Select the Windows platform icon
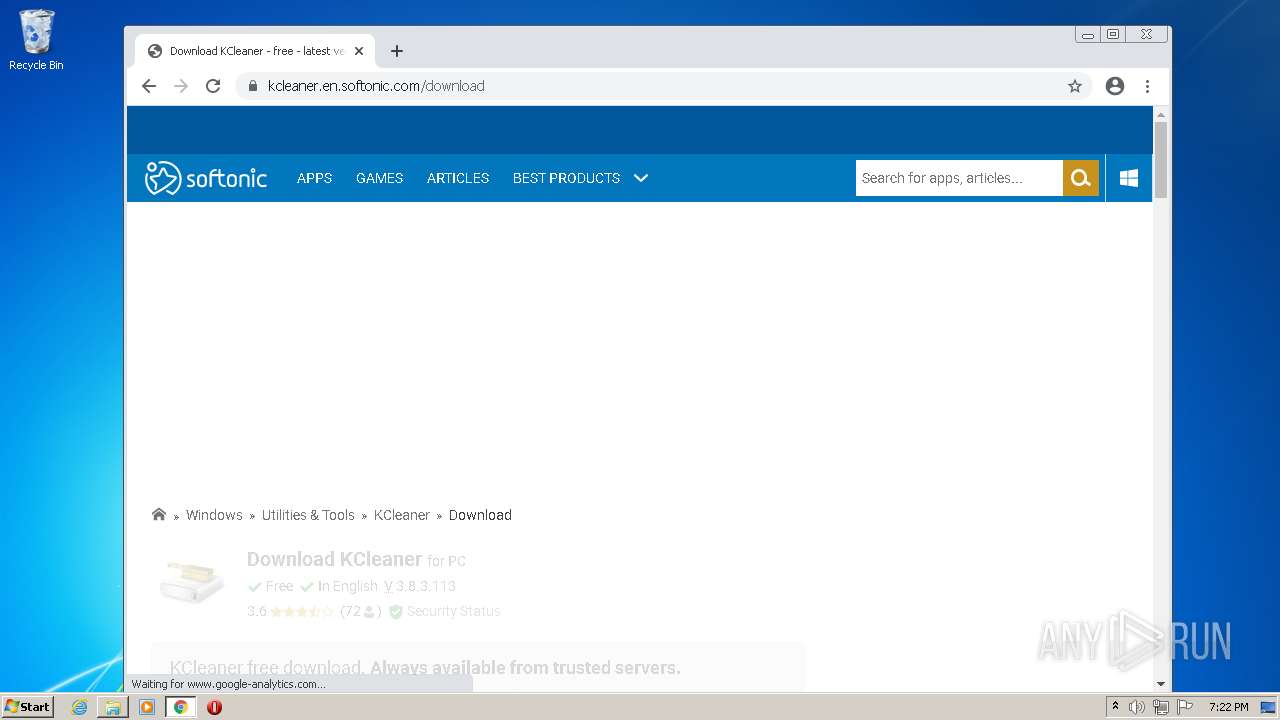This screenshot has height=720, width=1280. point(1129,178)
